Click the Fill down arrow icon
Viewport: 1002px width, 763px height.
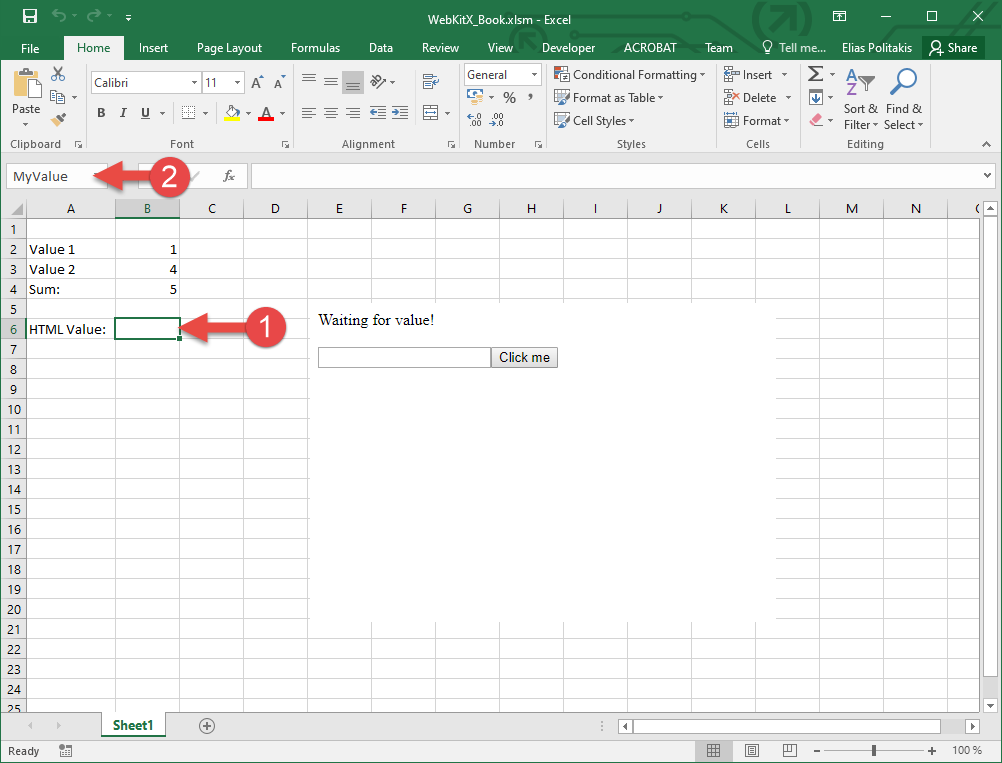815,98
